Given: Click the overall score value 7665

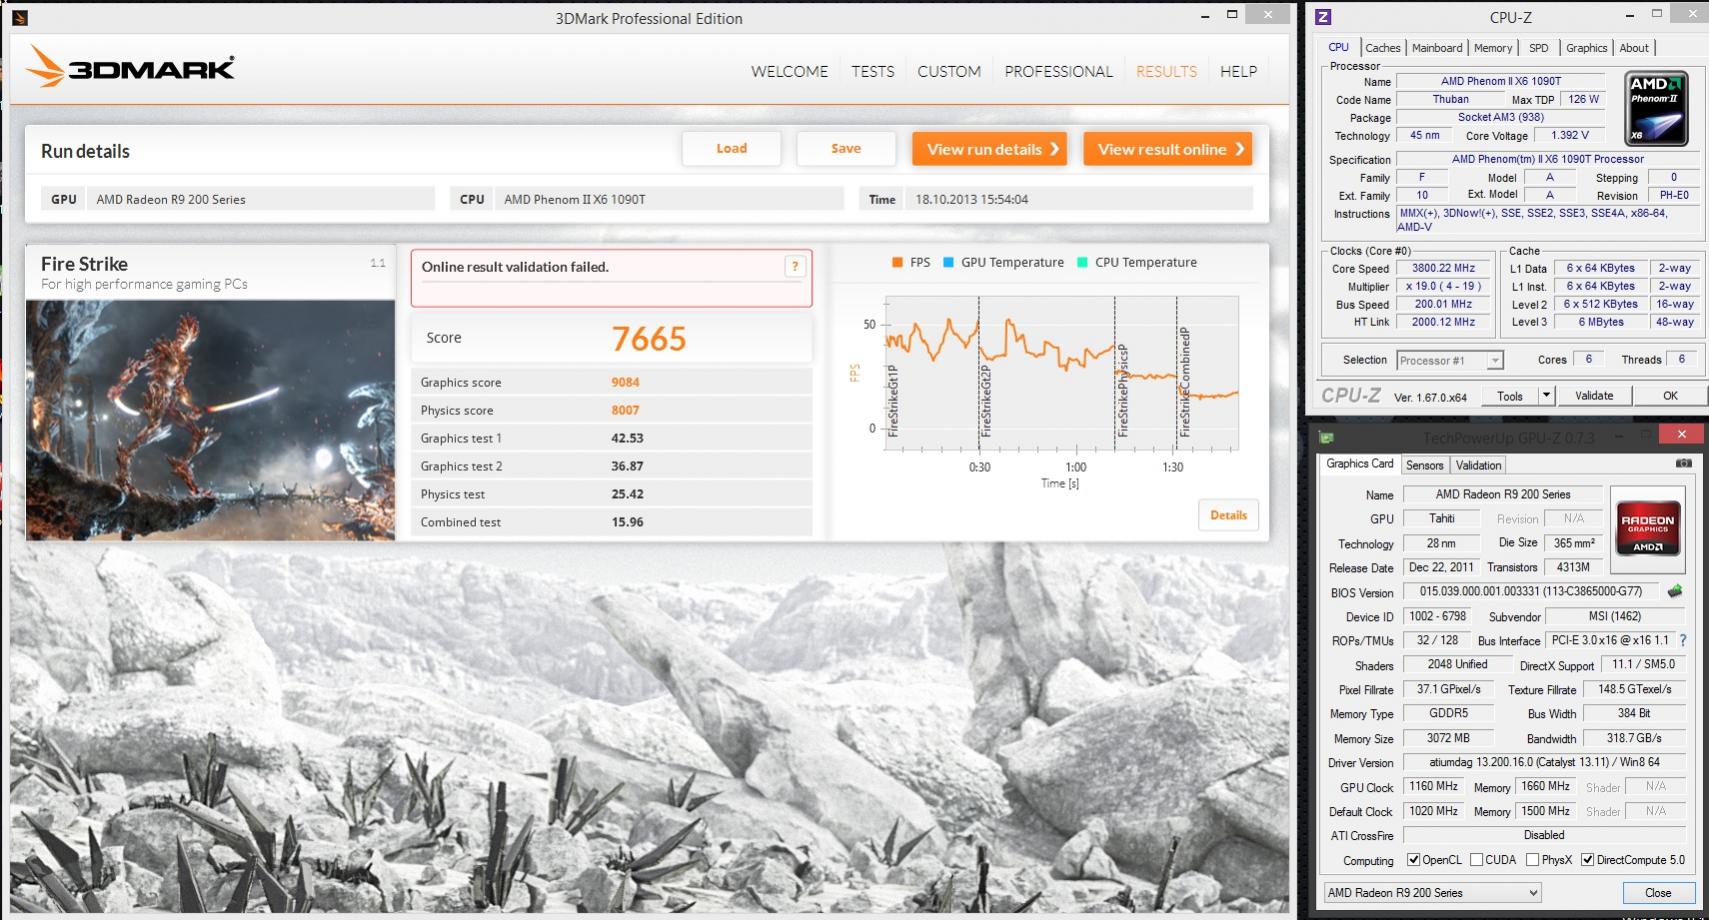Looking at the screenshot, I should point(648,339).
